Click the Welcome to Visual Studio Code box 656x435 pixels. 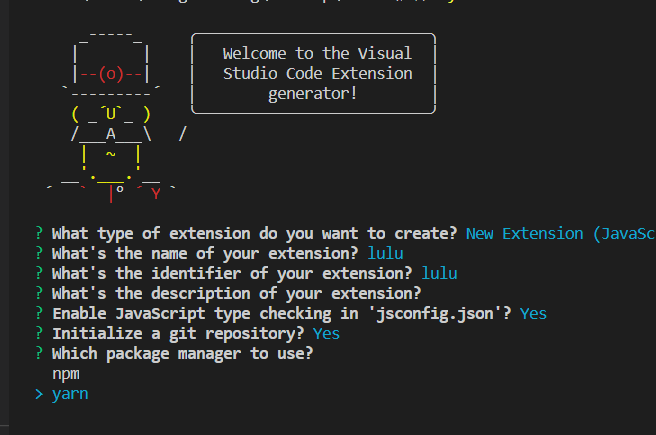coord(313,74)
